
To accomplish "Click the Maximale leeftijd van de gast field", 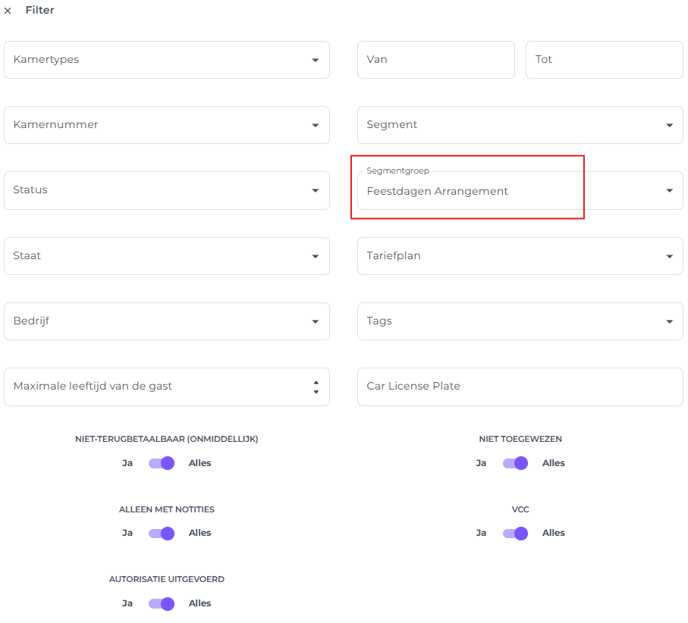I will pos(167,387).
